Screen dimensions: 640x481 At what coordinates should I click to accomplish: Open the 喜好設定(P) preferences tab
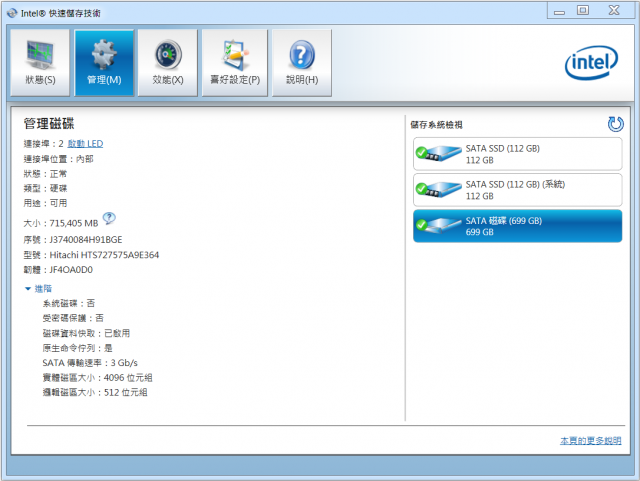235,63
